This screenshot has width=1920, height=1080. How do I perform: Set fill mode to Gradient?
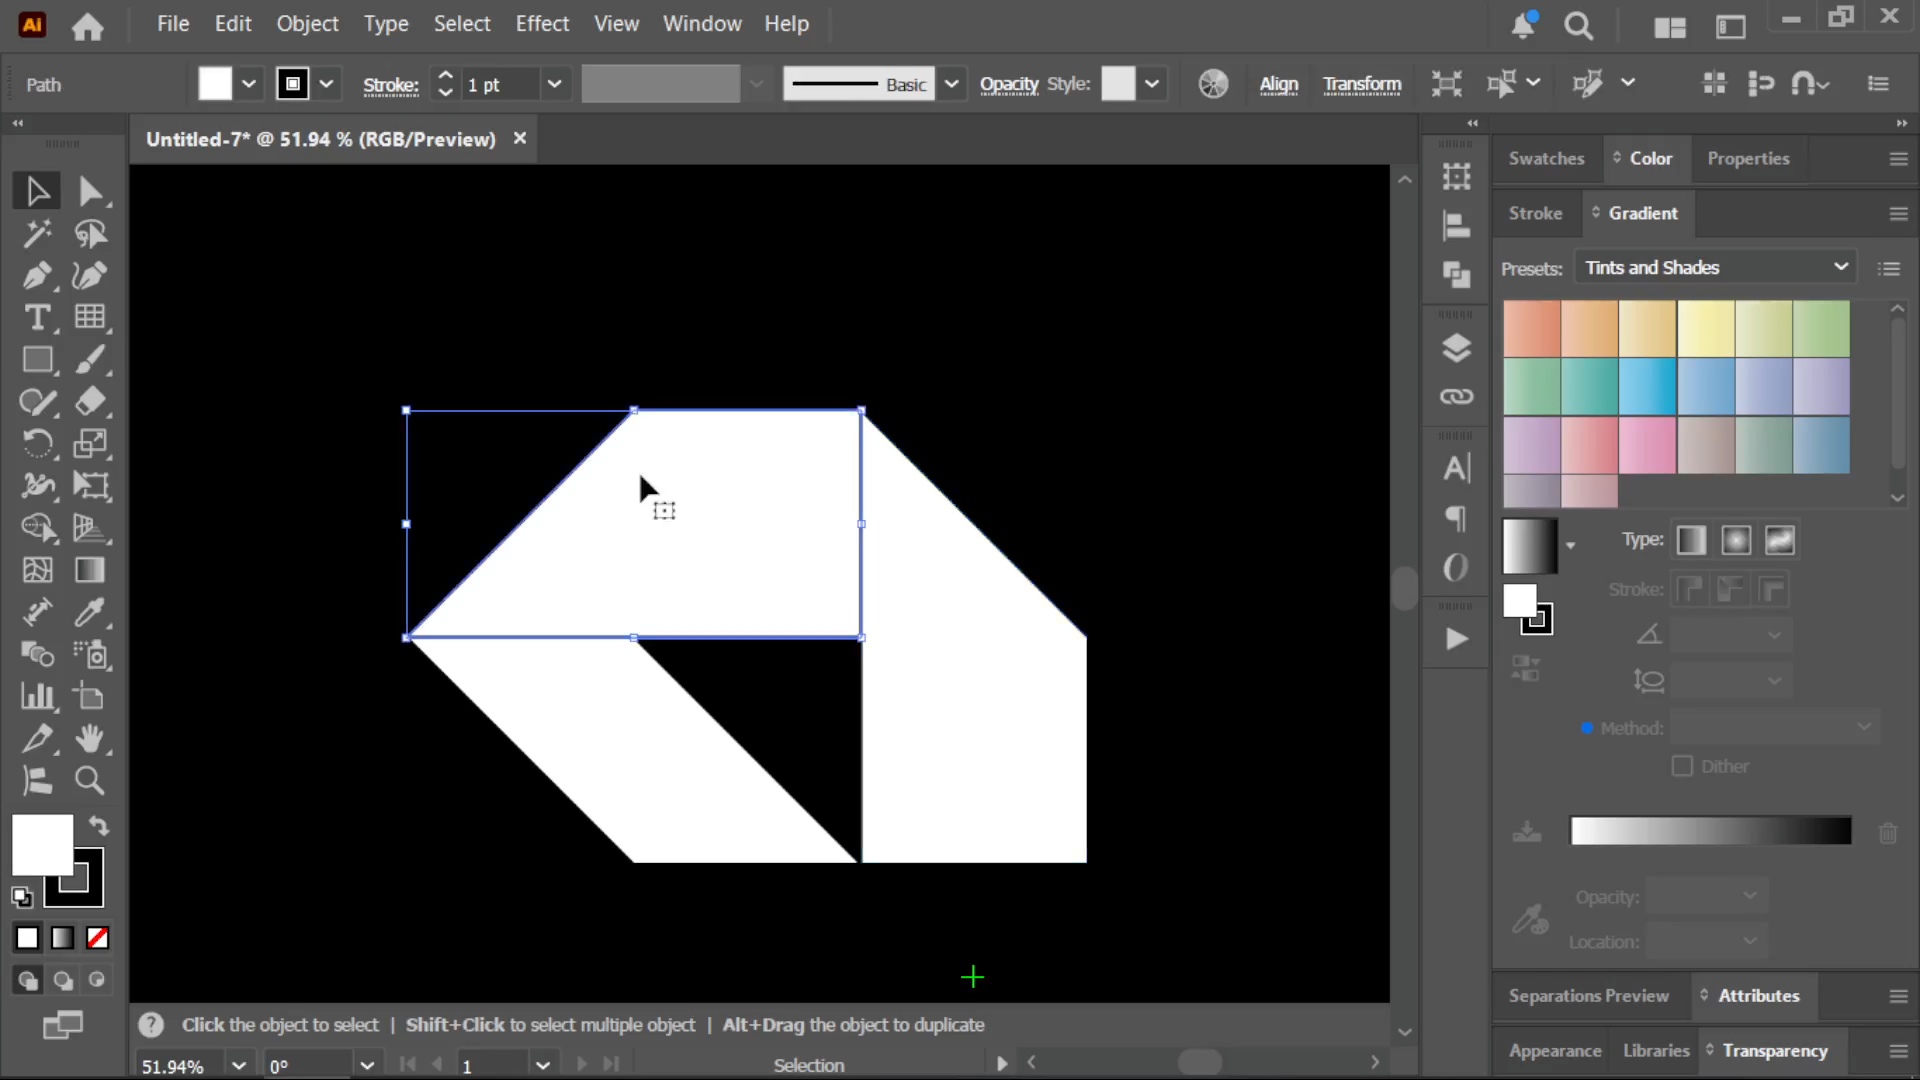pyautogui.click(x=62, y=938)
